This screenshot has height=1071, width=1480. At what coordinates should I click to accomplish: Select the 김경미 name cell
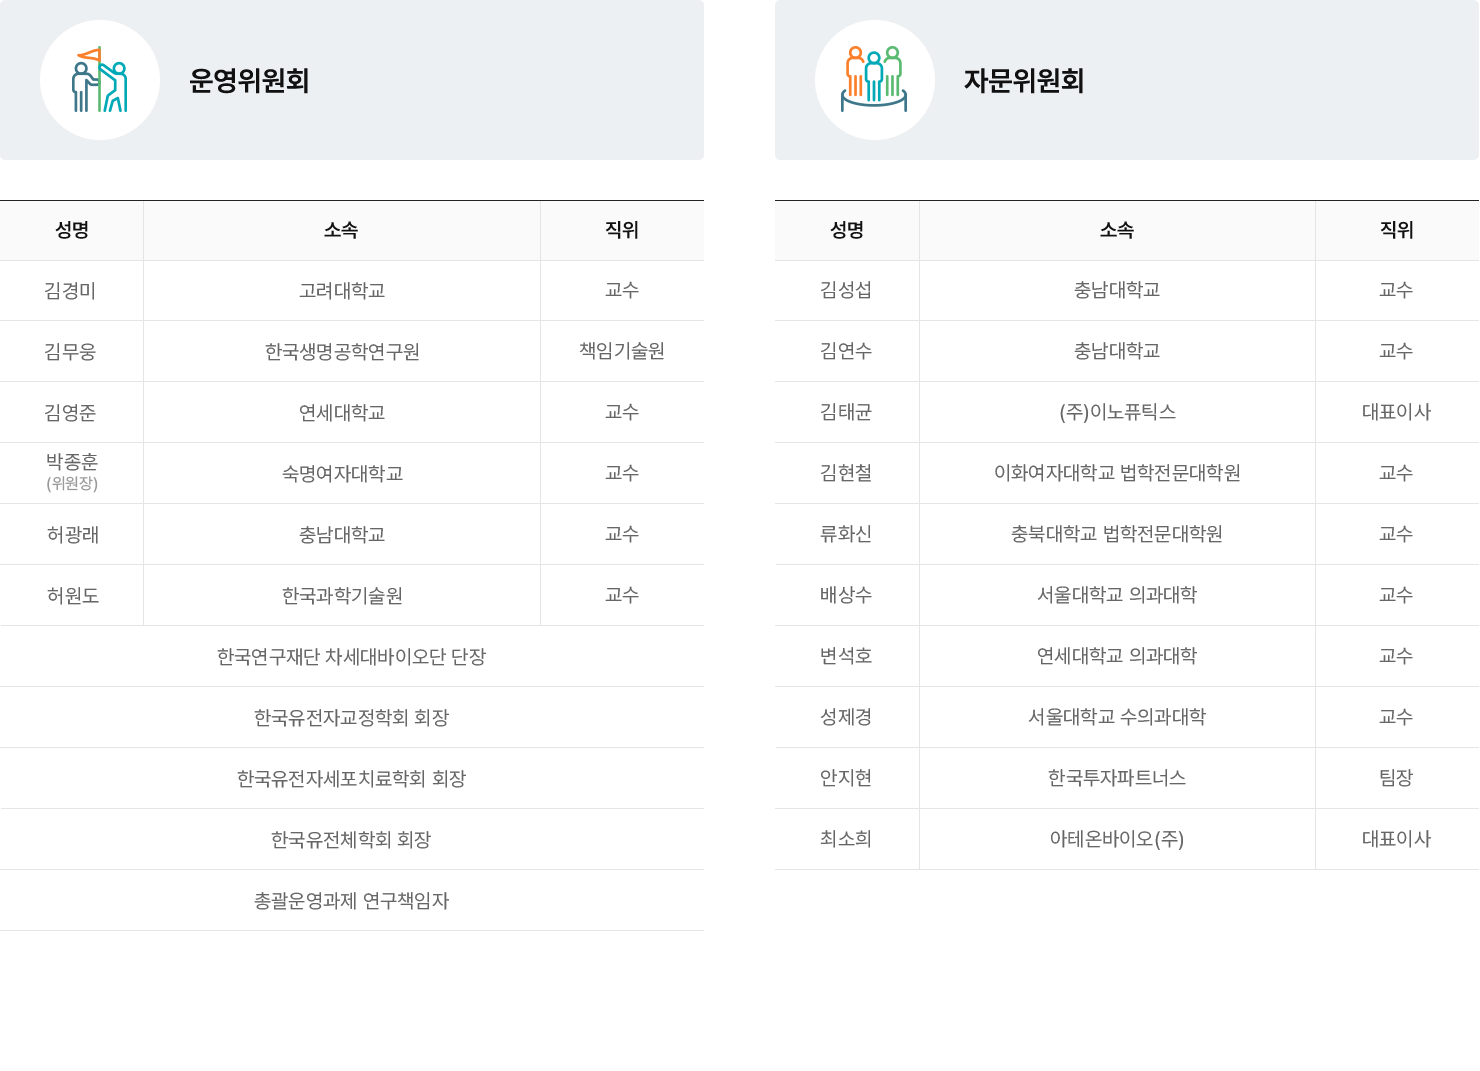pyautogui.click(x=71, y=291)
